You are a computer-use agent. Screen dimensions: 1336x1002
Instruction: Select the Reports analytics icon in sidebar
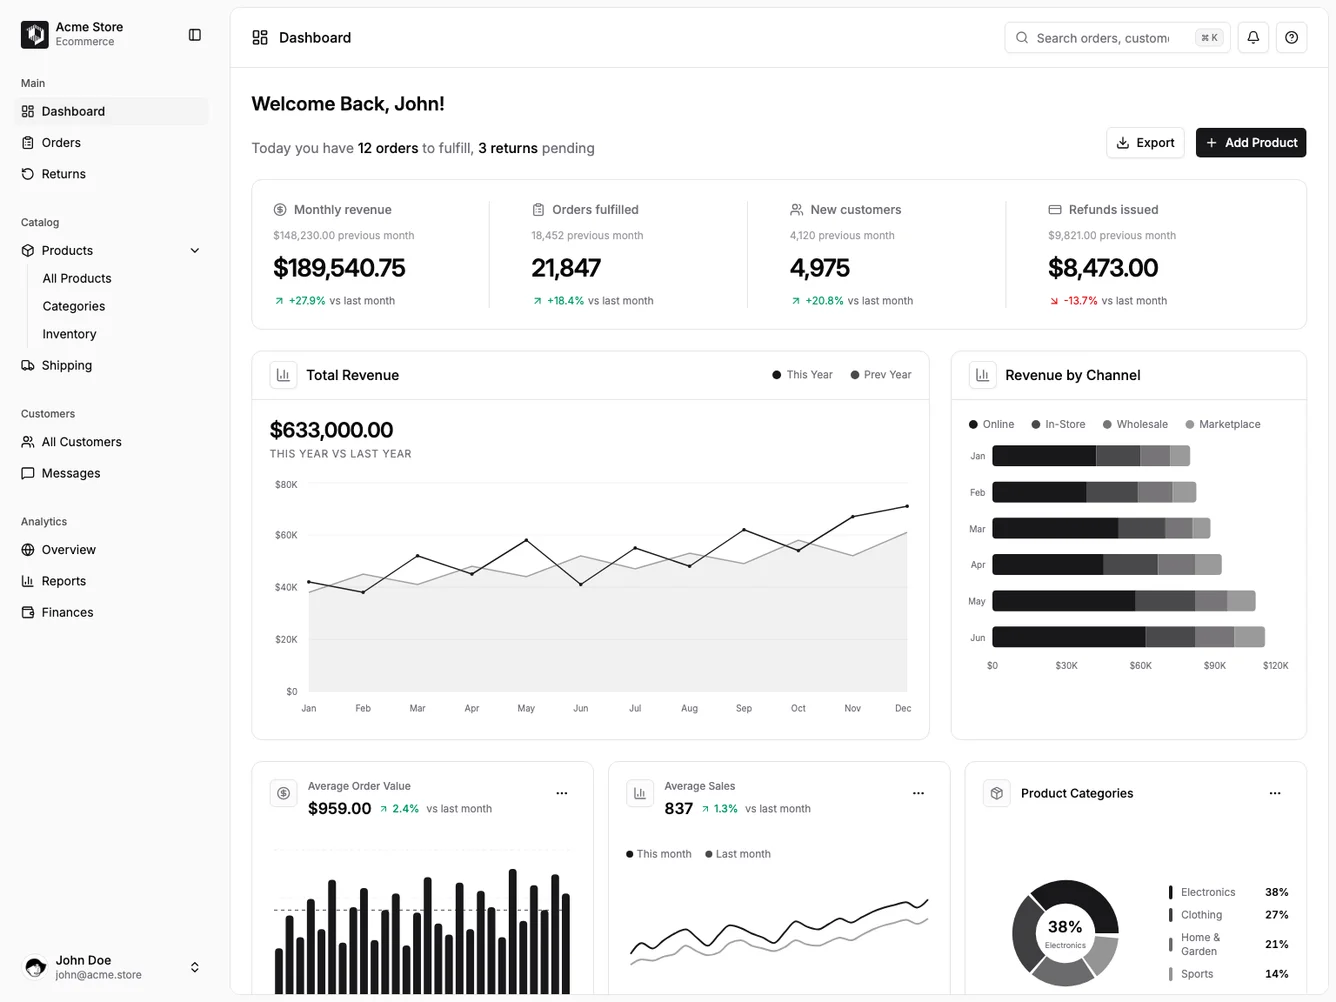coord(27,580)
